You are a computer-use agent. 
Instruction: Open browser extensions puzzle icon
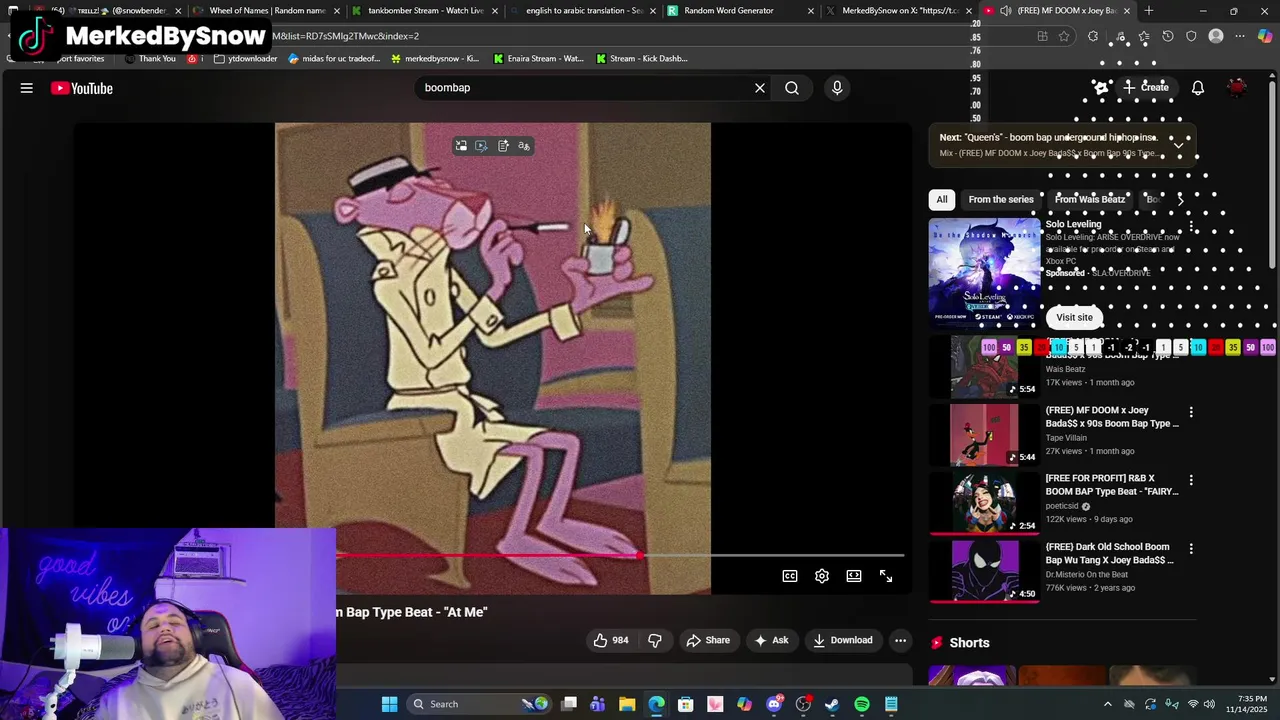click(1093, 36)
